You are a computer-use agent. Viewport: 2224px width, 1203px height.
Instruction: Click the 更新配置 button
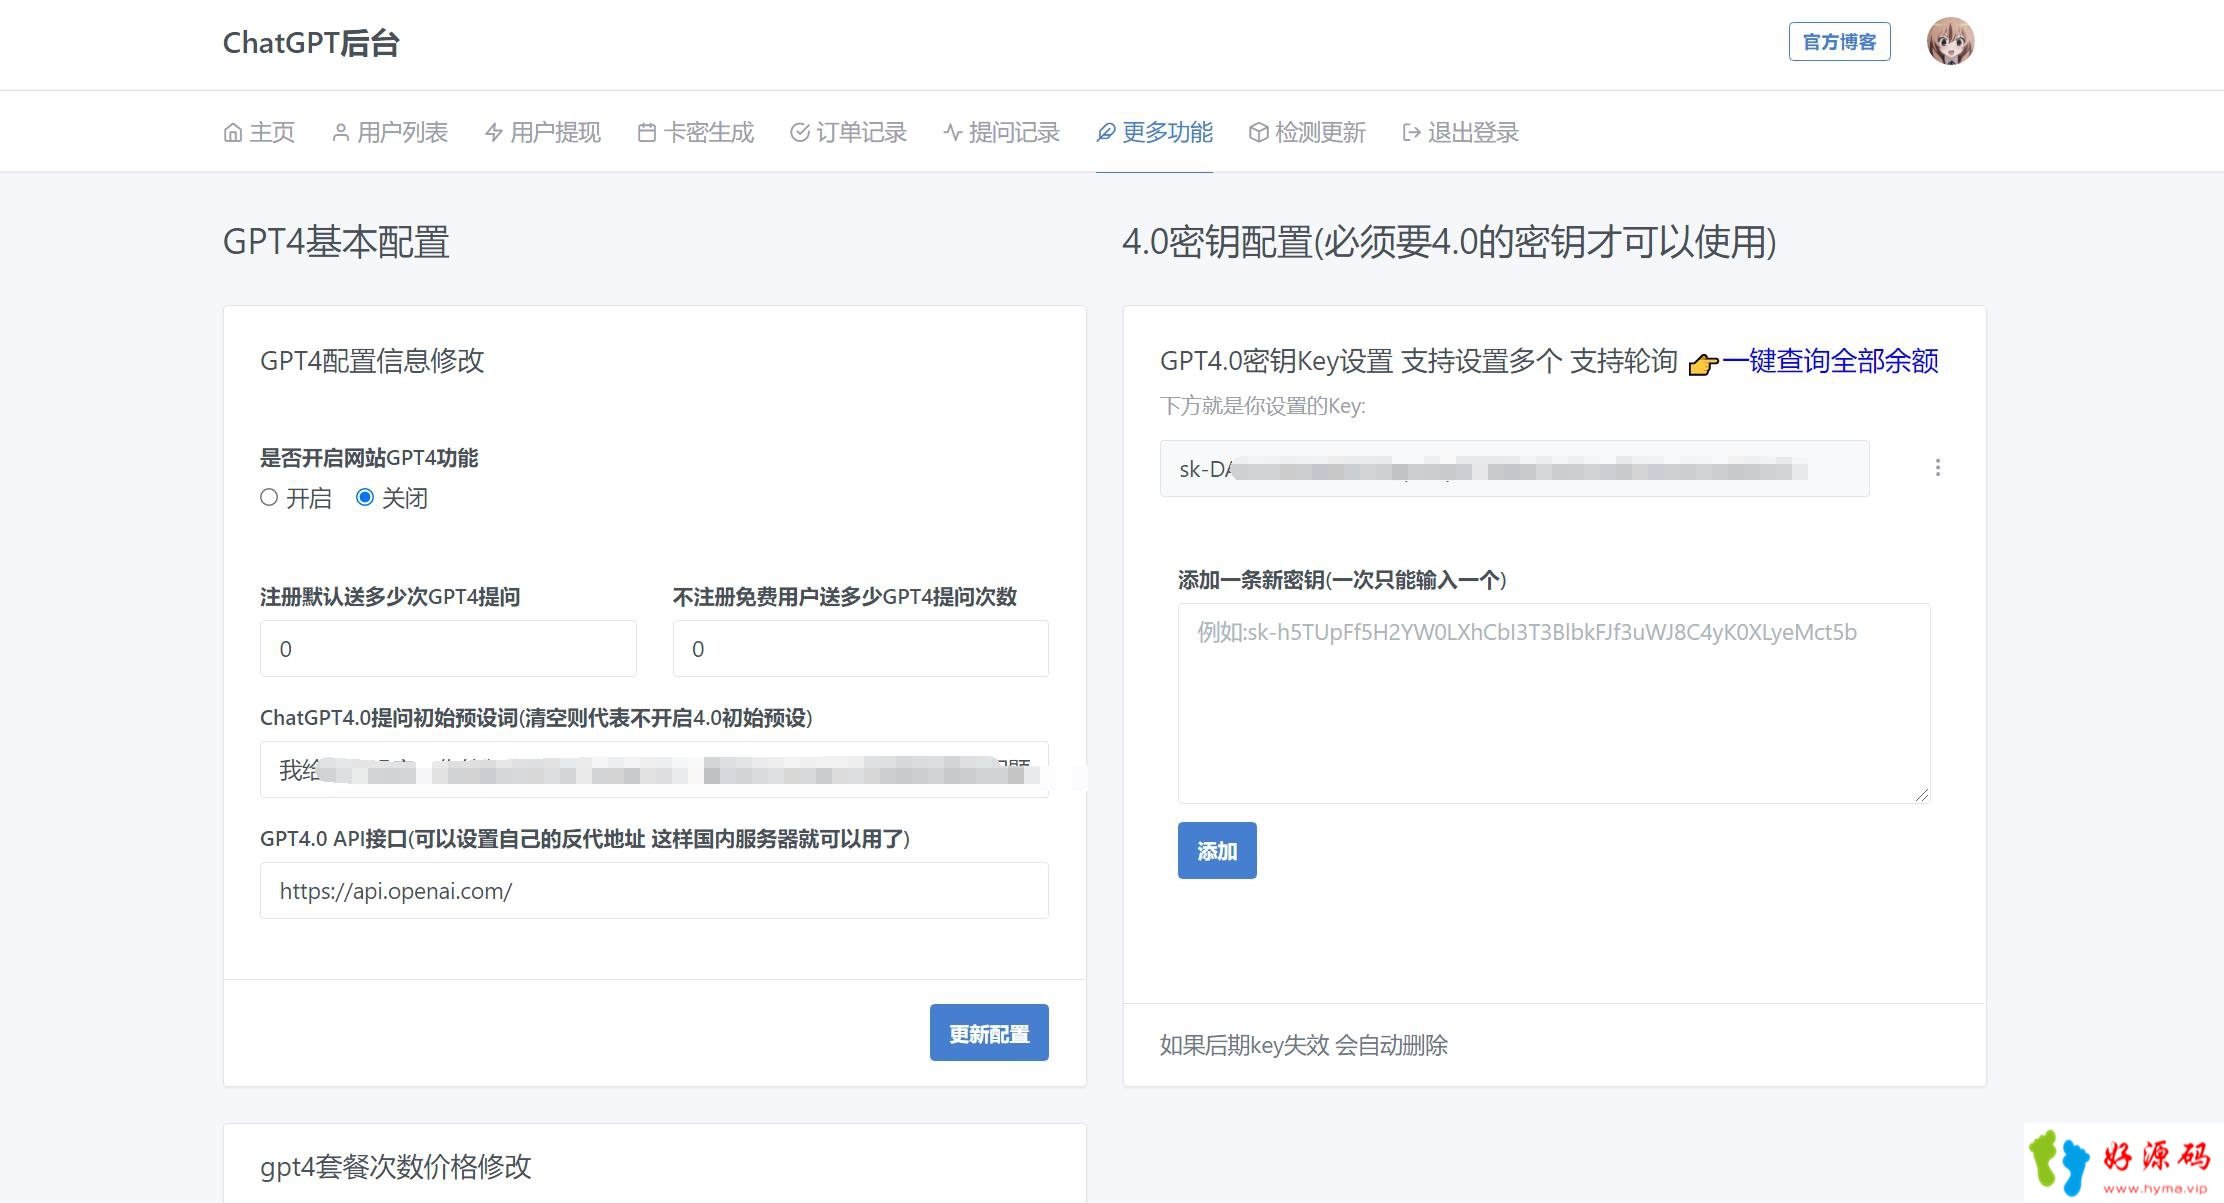pos(989,1033)
